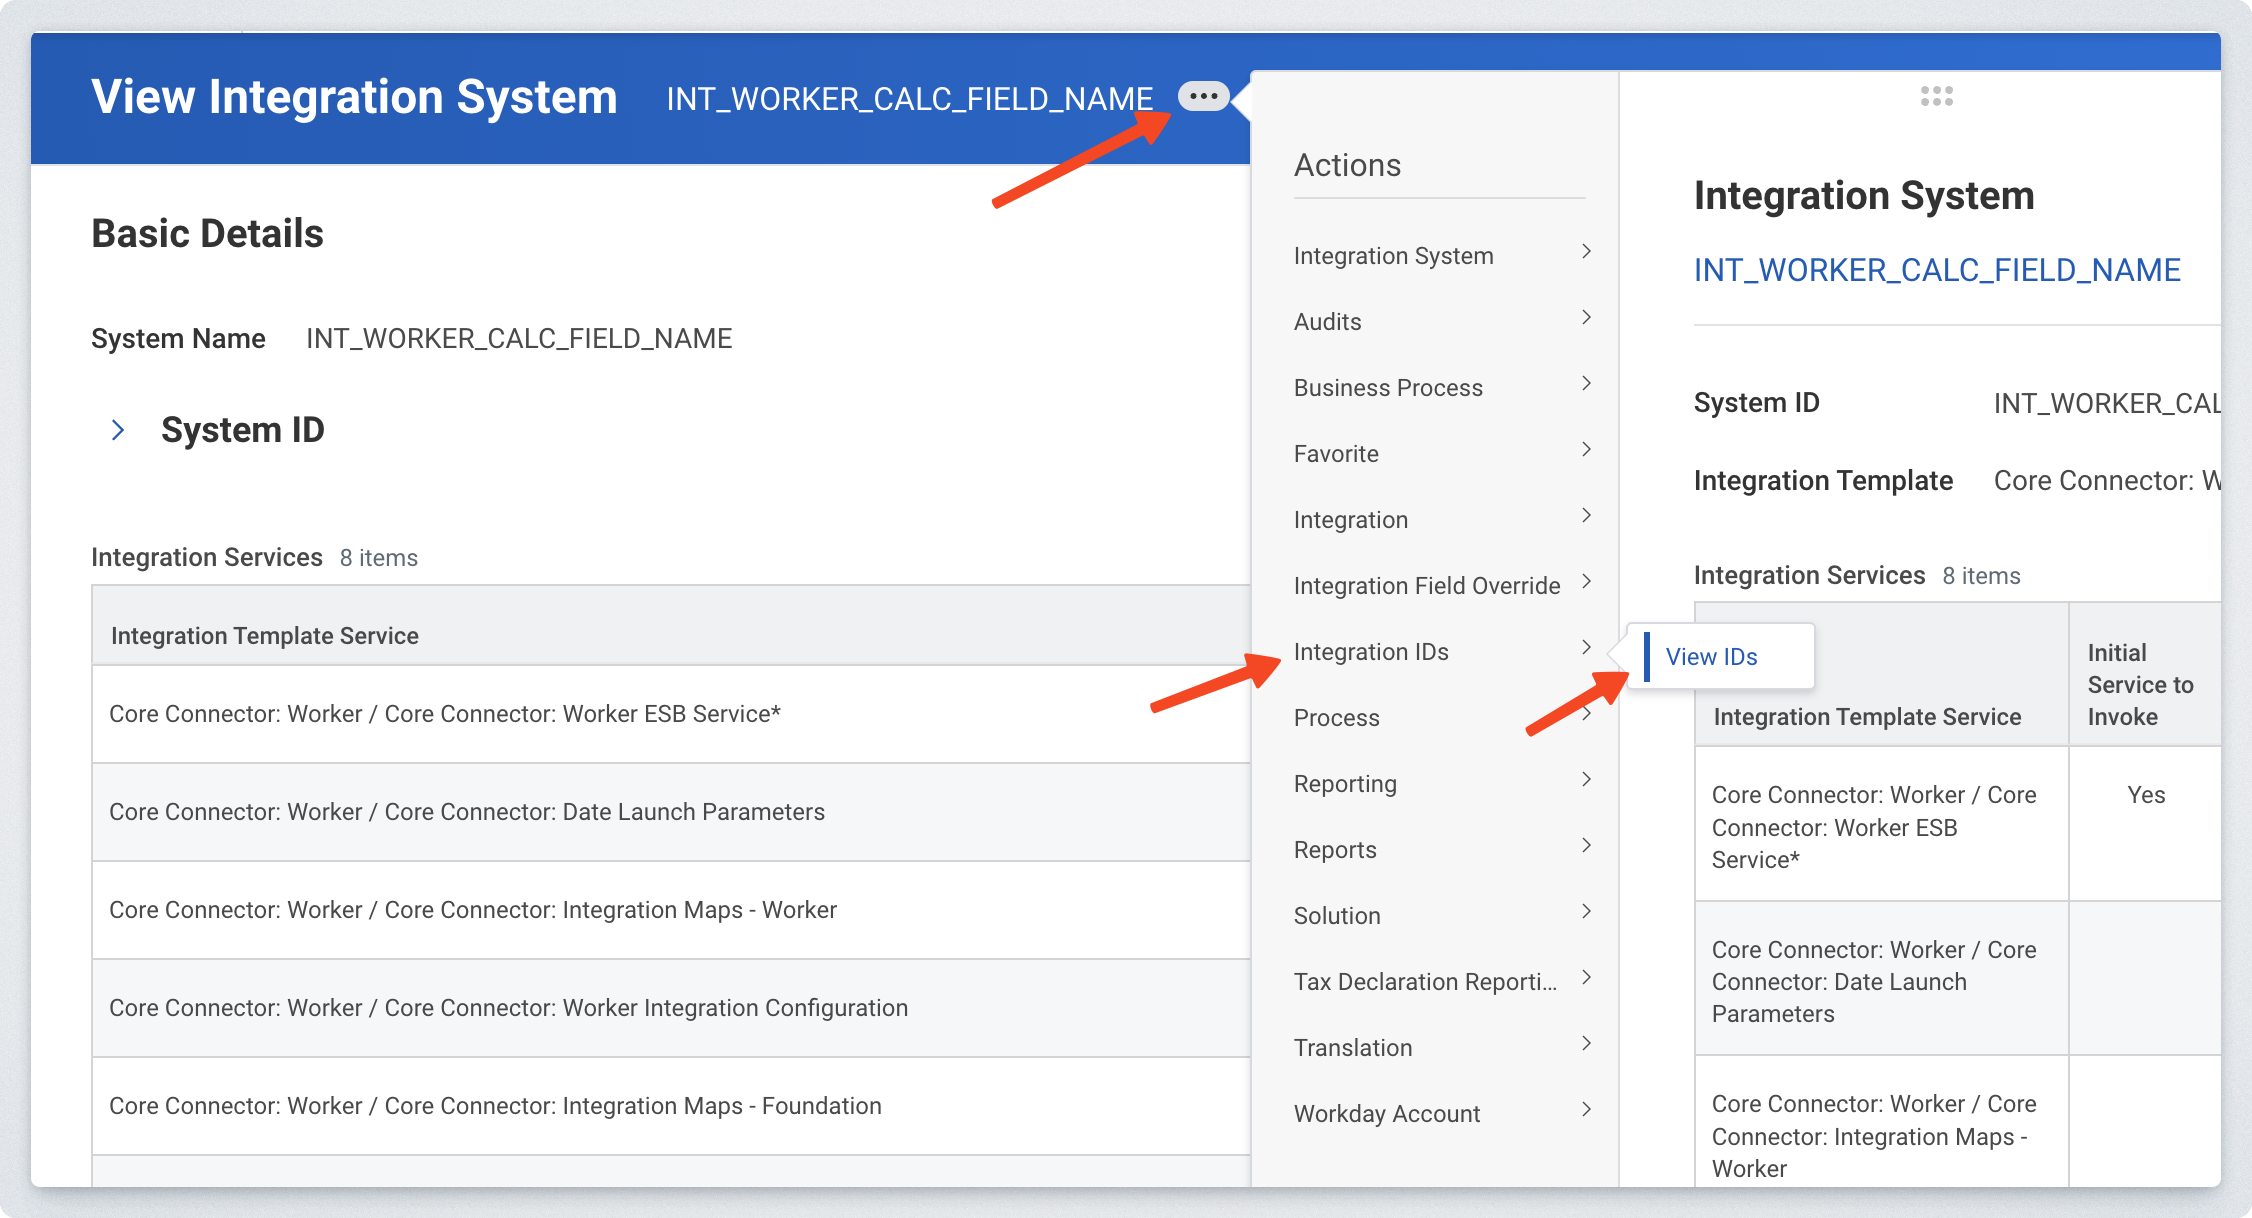Expand the Workday Account submenu chevron
The width and height of the screenshot is (2252, 1218).
pyautogui.click(x=1586, y=1110)
